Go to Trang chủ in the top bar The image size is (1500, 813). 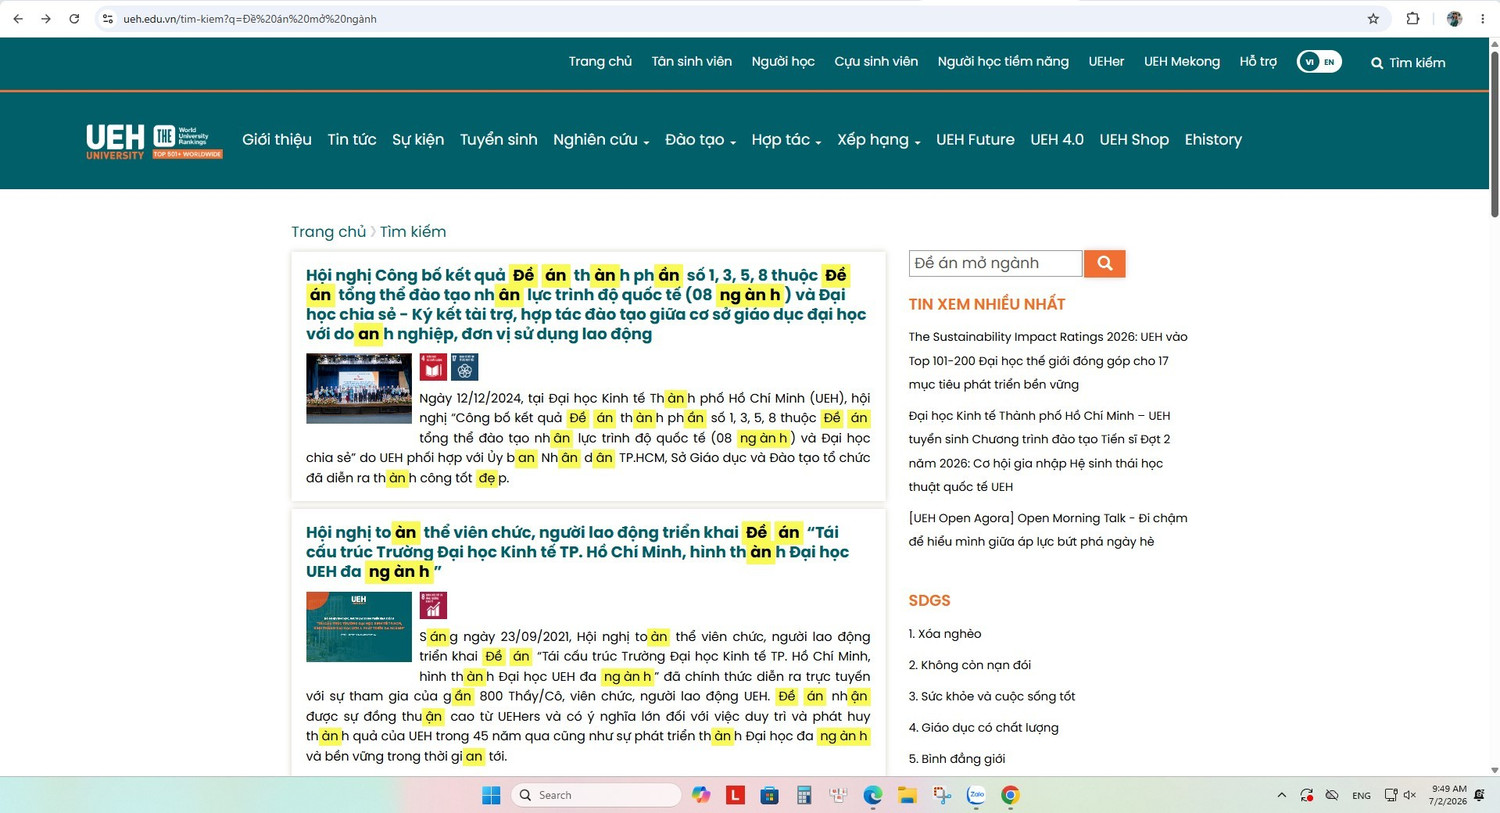tap(600, 62)
